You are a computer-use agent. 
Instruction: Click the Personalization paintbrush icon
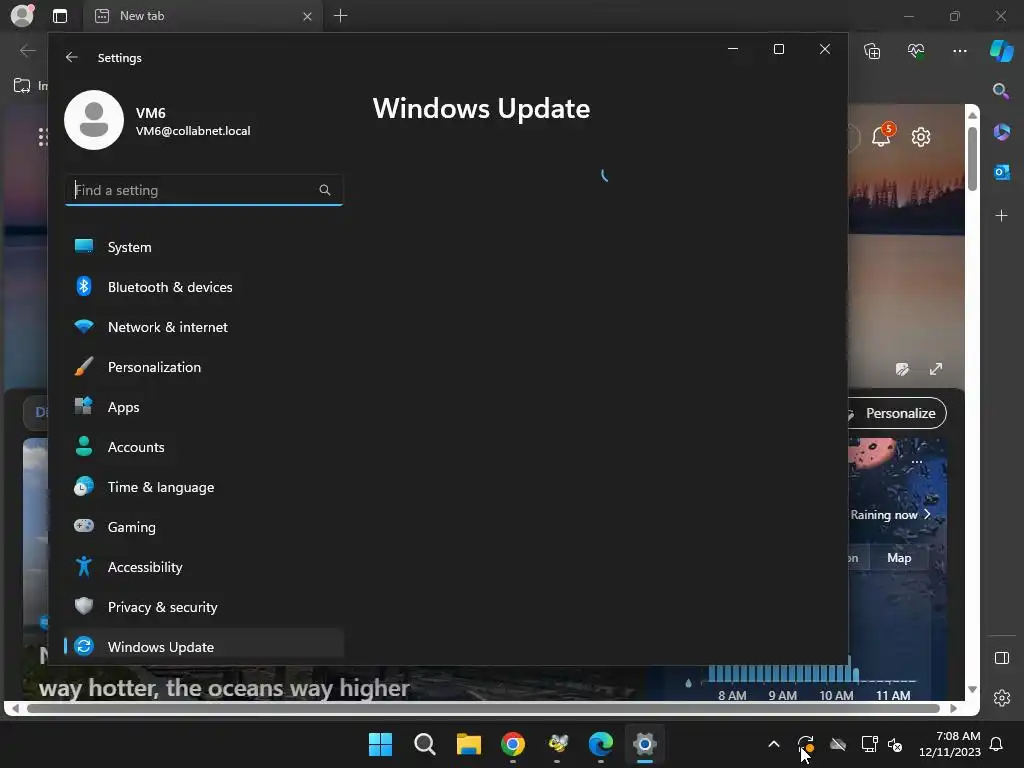coord(84,366)
